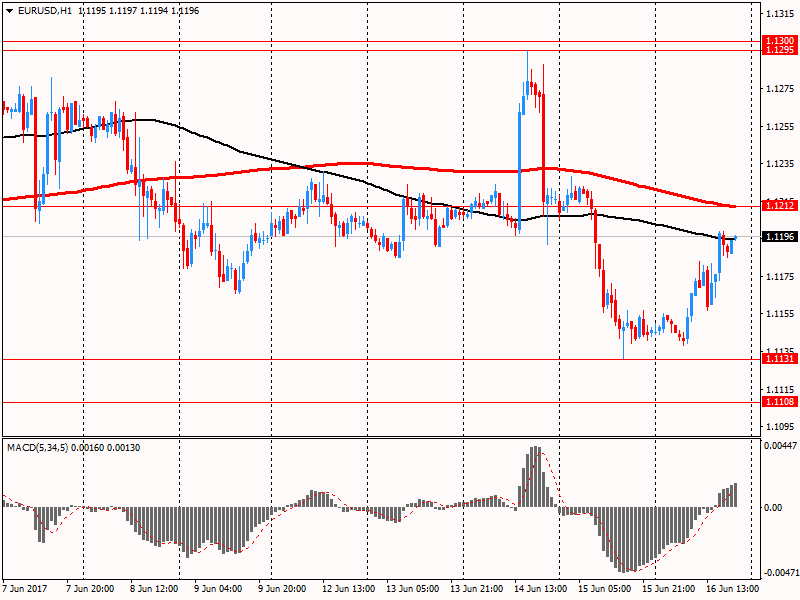Select the EURUSD,H1 chart title text
Screen dimensions: 800x600
click(45, 11)
